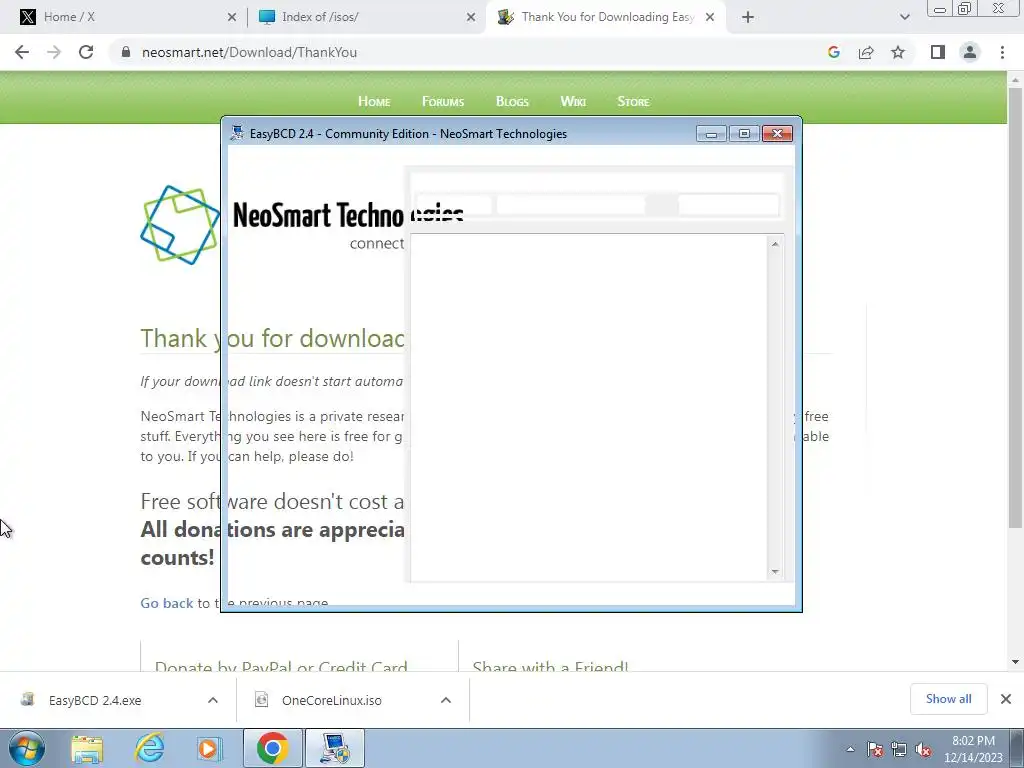Click page scrollbar down arrow
This screenshot has width=1024, height=768.
[1015, 662]
